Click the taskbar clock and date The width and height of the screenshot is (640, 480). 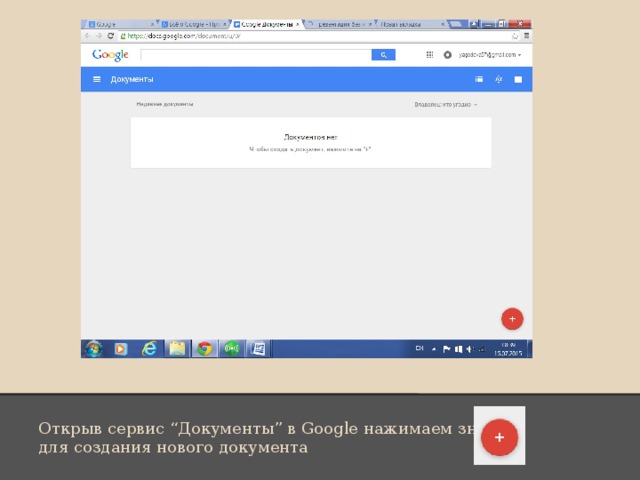508,349
